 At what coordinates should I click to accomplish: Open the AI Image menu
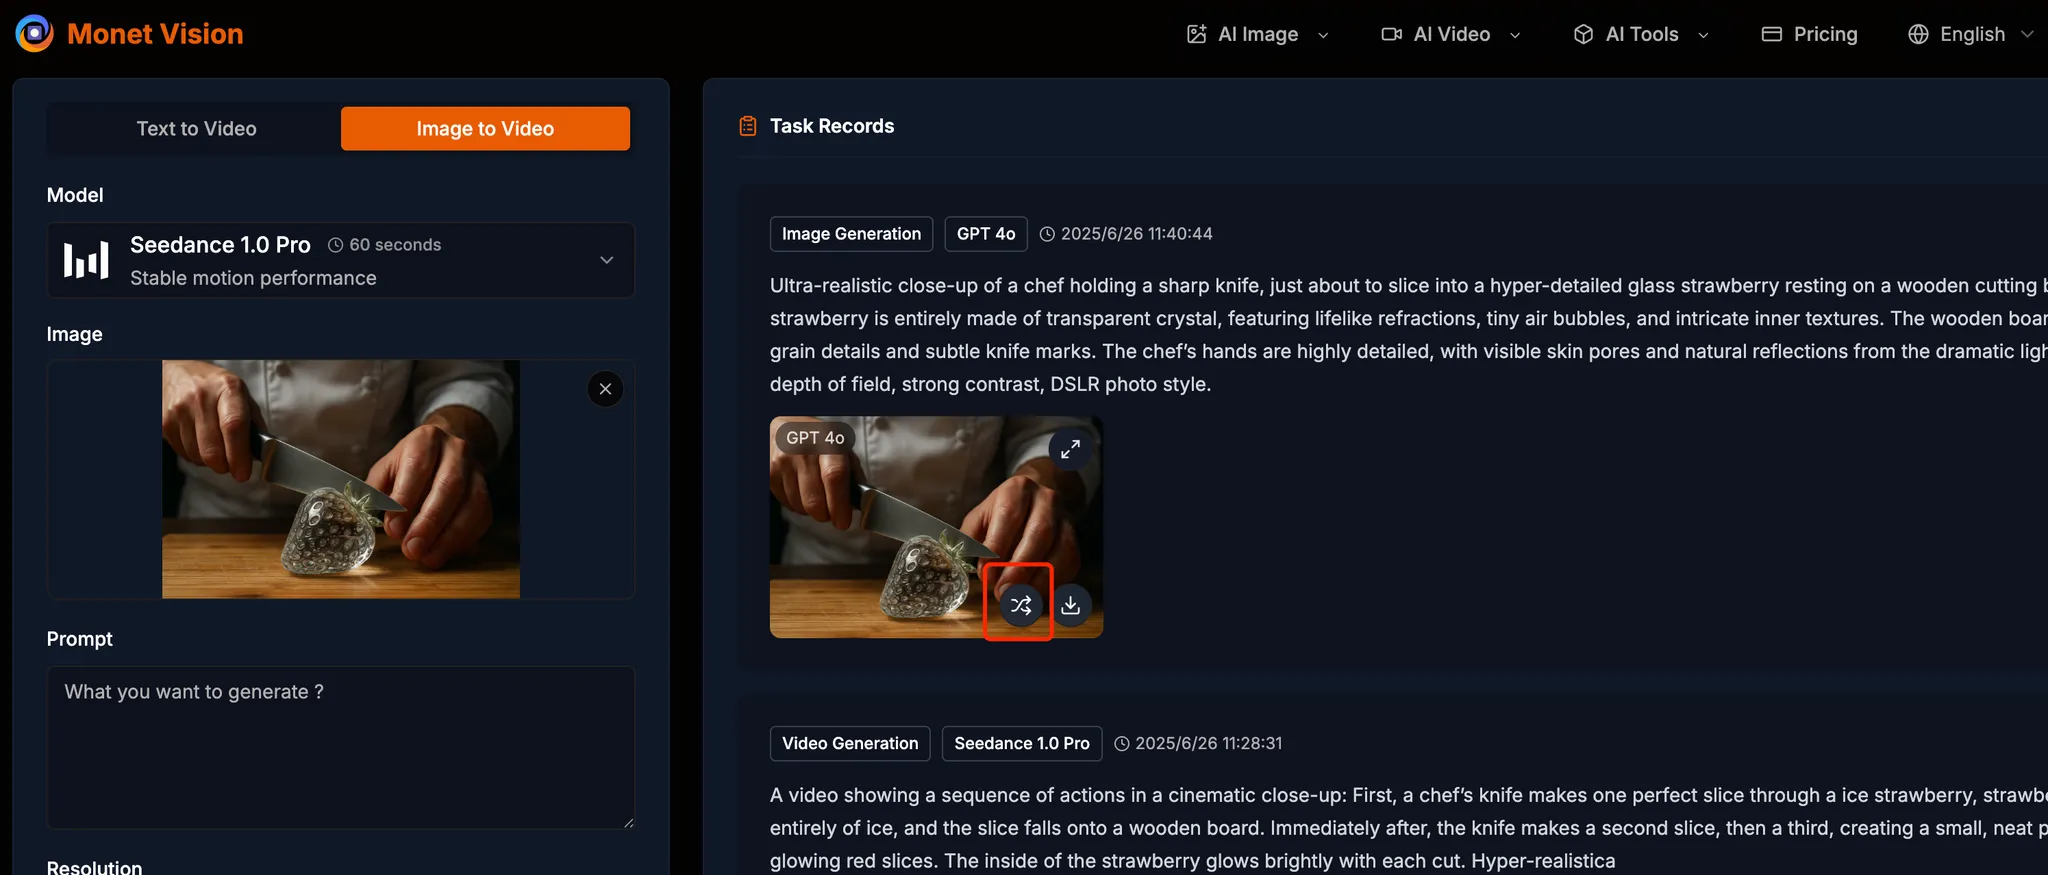click(x=1258, y=34)
